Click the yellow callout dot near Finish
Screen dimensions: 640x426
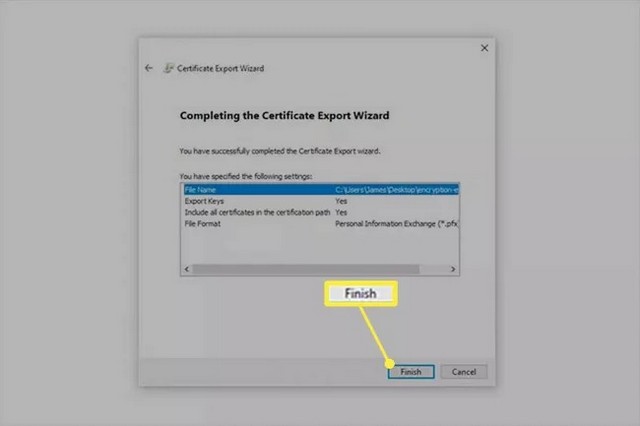[x=390, y=363]
